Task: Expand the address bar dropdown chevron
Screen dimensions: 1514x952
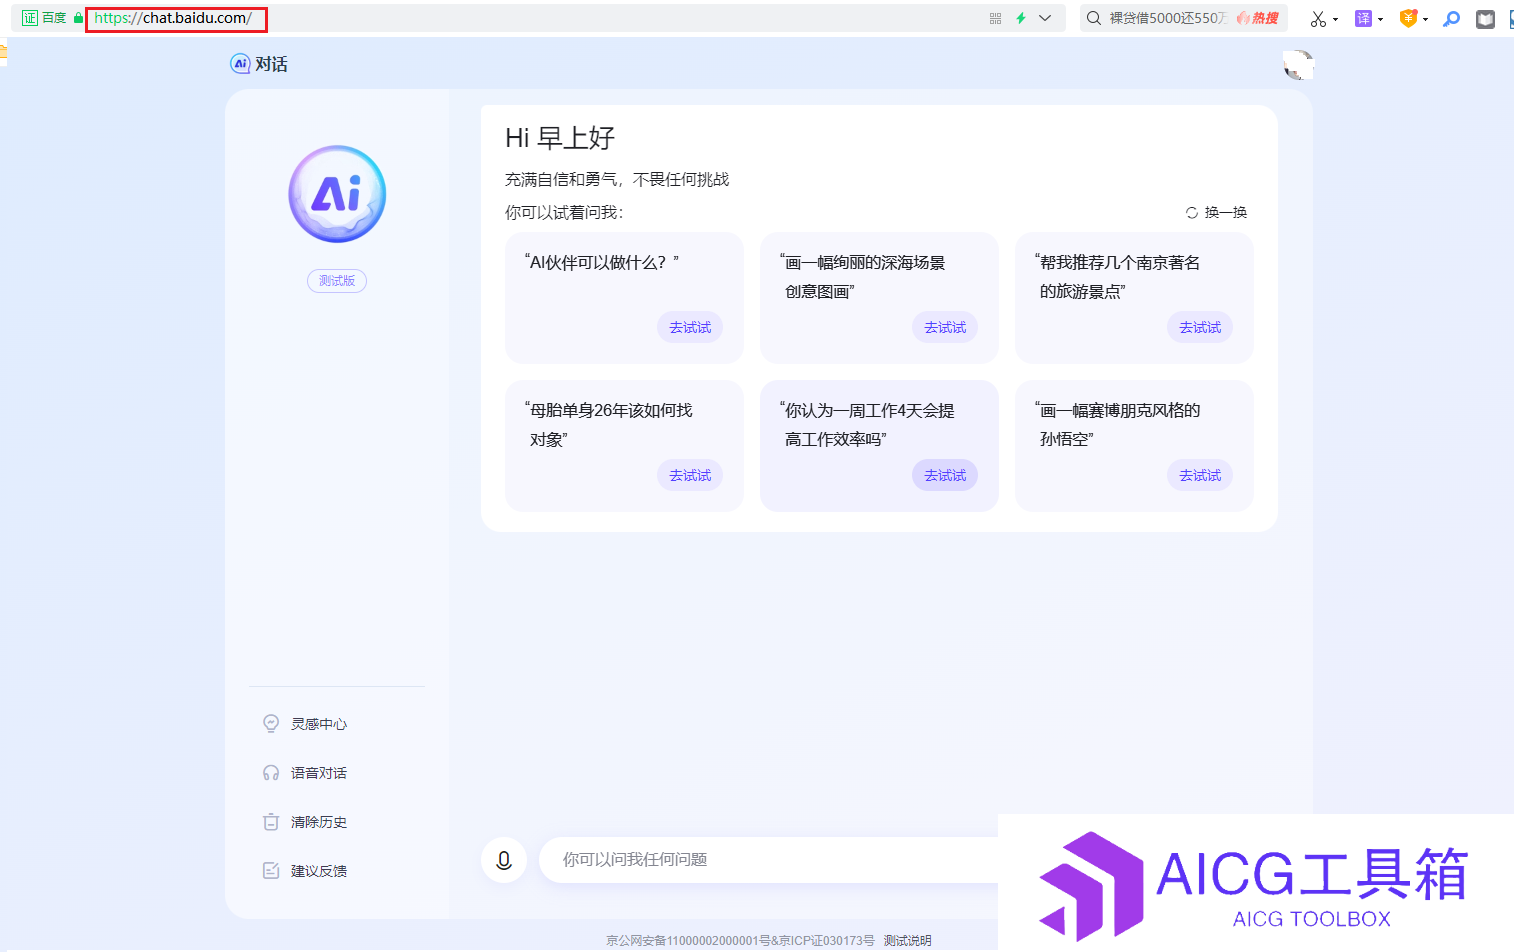Action: coord(1045,18)
